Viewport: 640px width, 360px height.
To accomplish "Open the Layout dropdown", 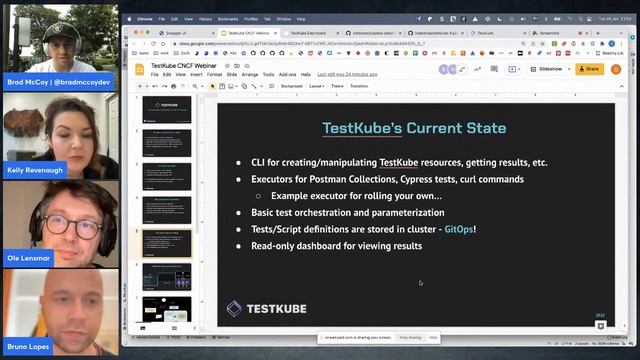I will click(317, 86).
